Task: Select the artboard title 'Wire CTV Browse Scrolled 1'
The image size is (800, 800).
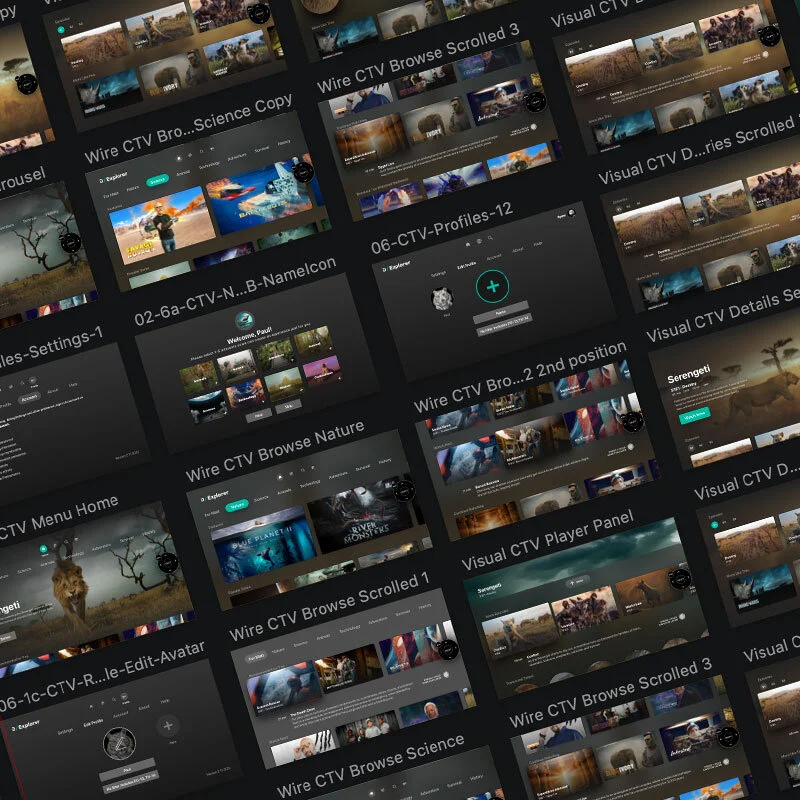Action: [x=330, y=606]
